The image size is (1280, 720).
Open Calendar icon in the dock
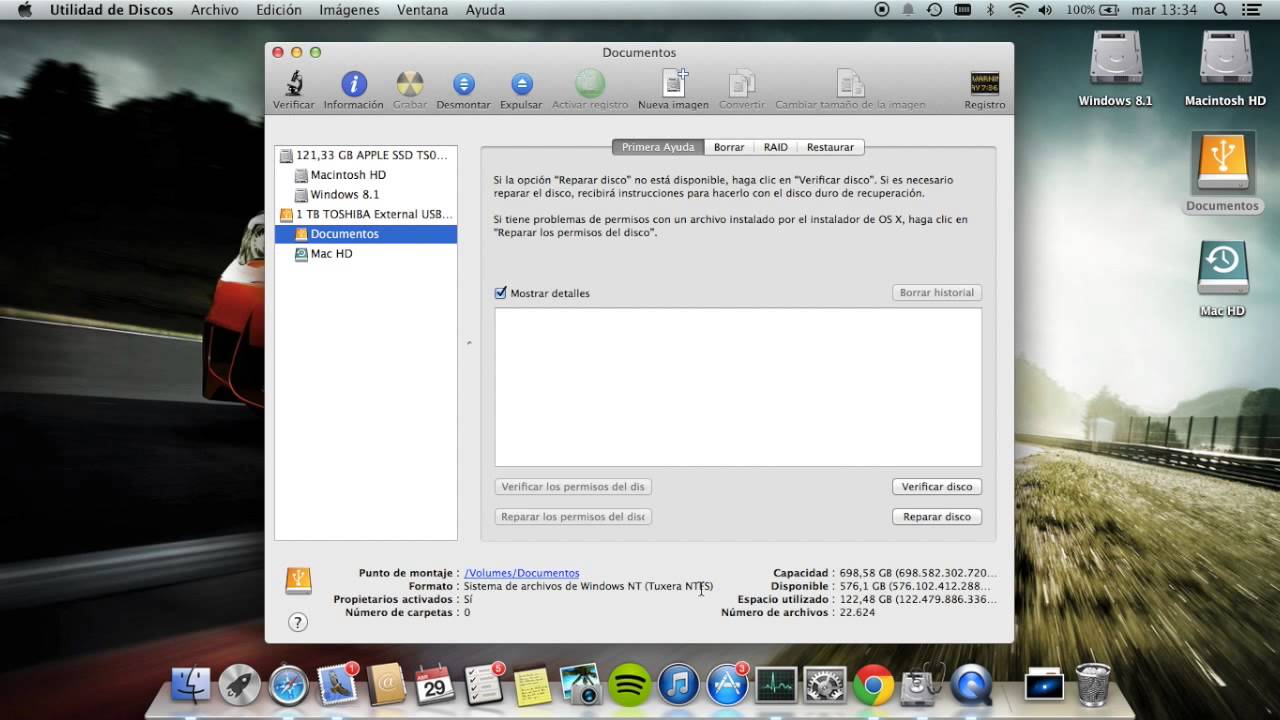point(435,686)
